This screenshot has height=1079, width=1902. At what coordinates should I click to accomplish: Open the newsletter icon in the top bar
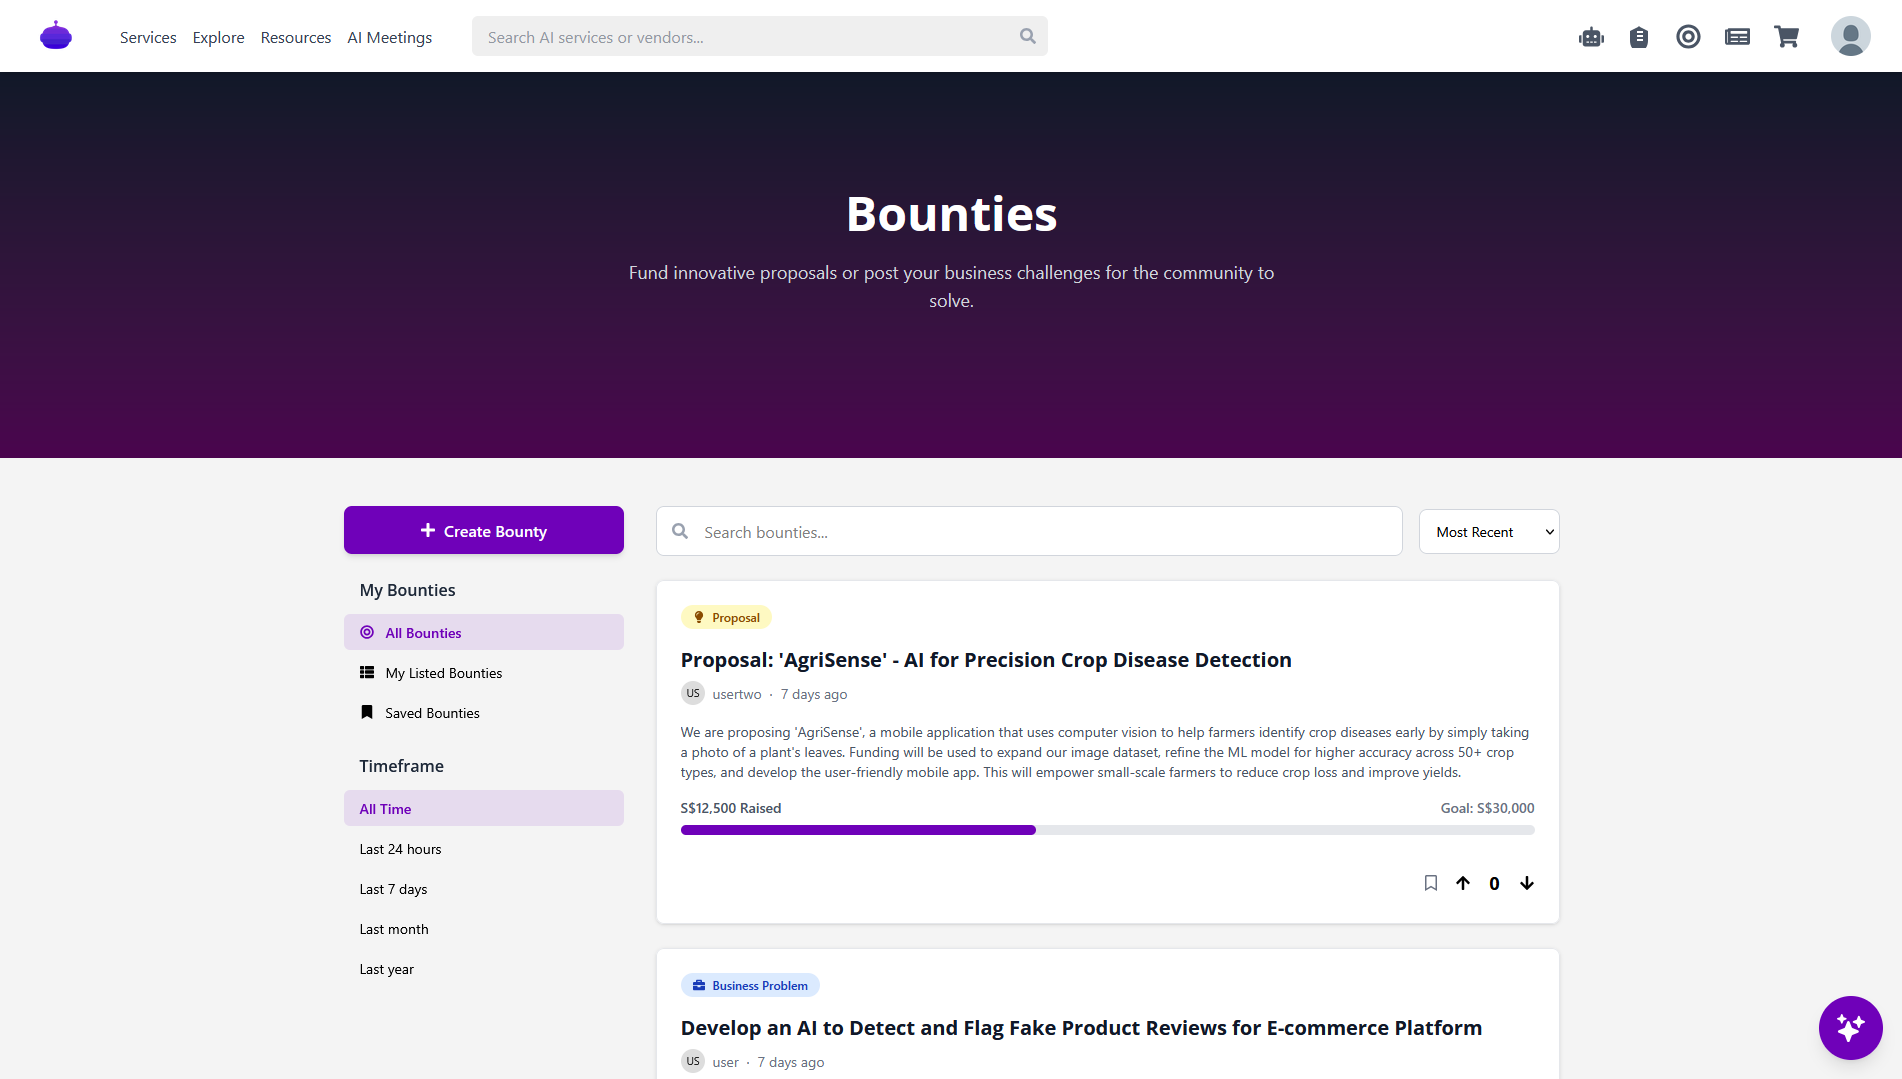tap(1737, 36)
